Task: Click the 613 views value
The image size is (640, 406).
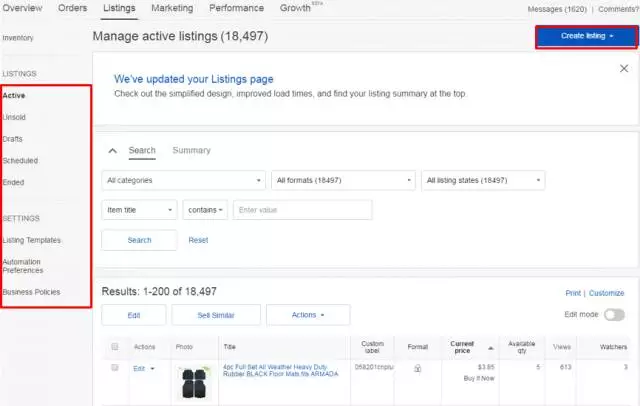Action: [x=565, y=367]
